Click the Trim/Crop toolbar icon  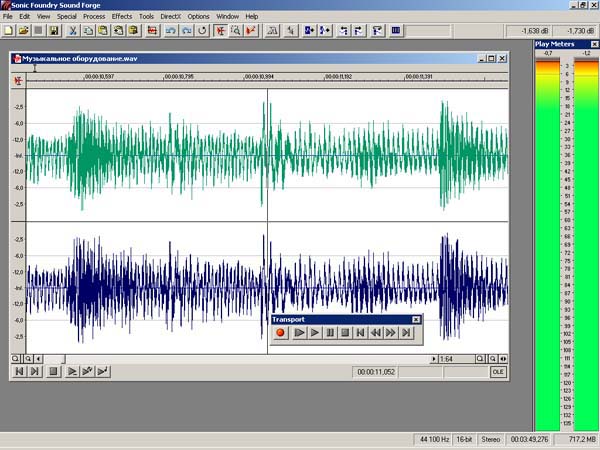152,31
